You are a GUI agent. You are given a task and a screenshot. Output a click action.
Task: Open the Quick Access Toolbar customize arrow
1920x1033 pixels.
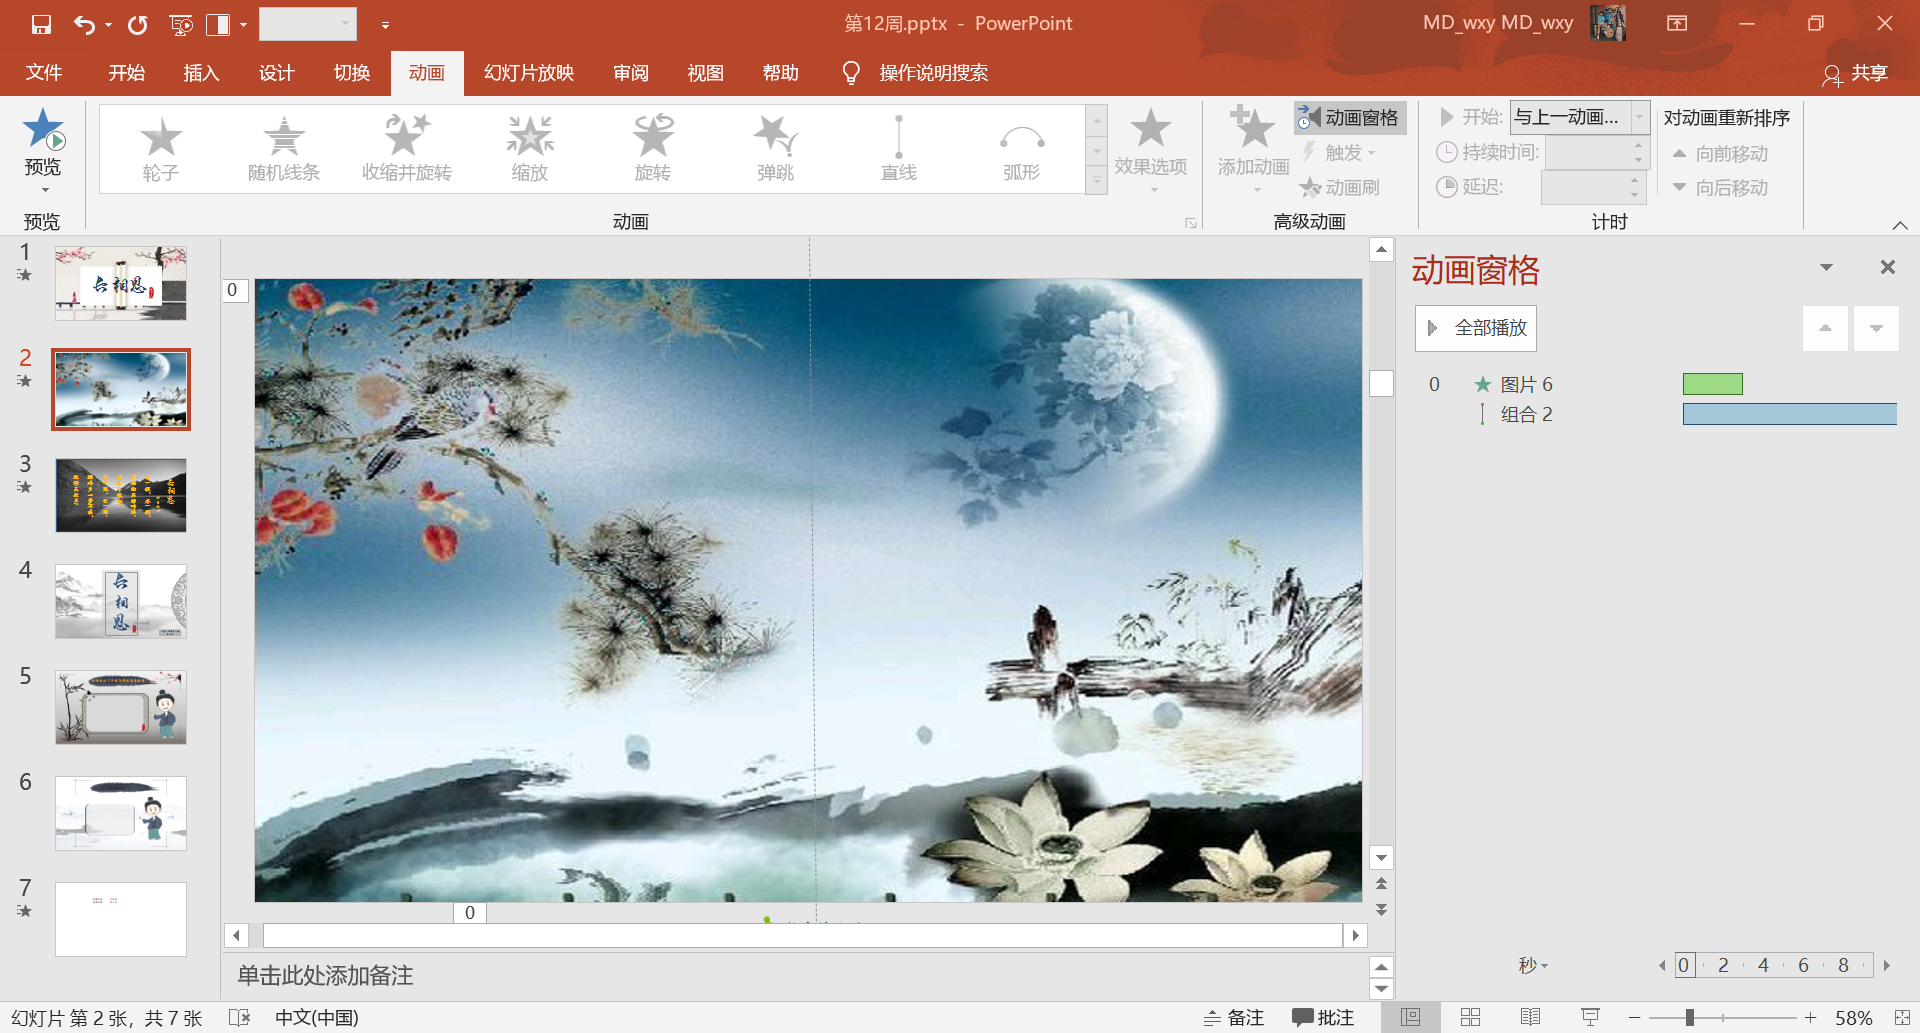[385, 25]
